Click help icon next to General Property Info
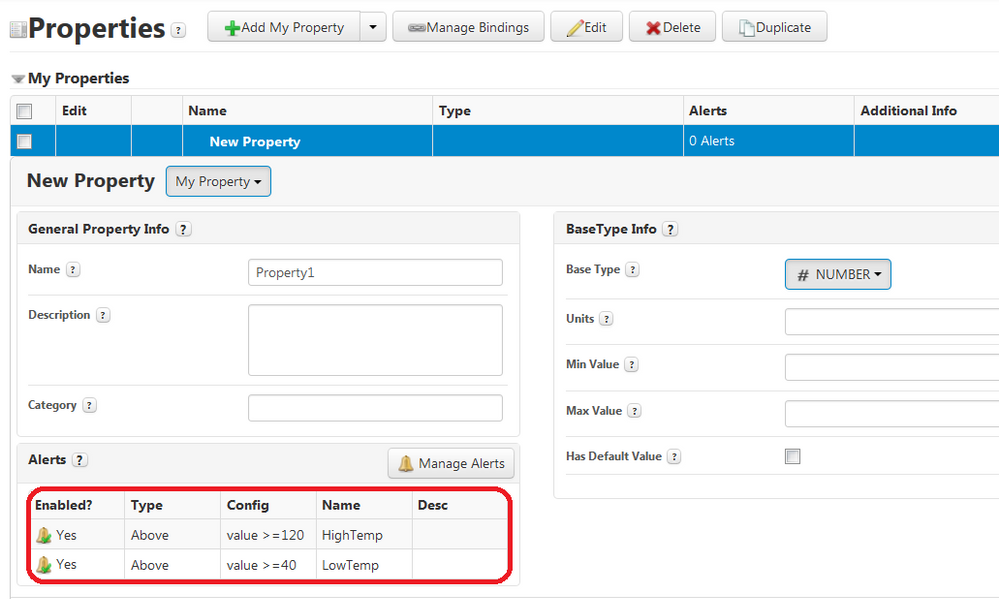This screenshot has width=999, height=599. click(183, 229)
